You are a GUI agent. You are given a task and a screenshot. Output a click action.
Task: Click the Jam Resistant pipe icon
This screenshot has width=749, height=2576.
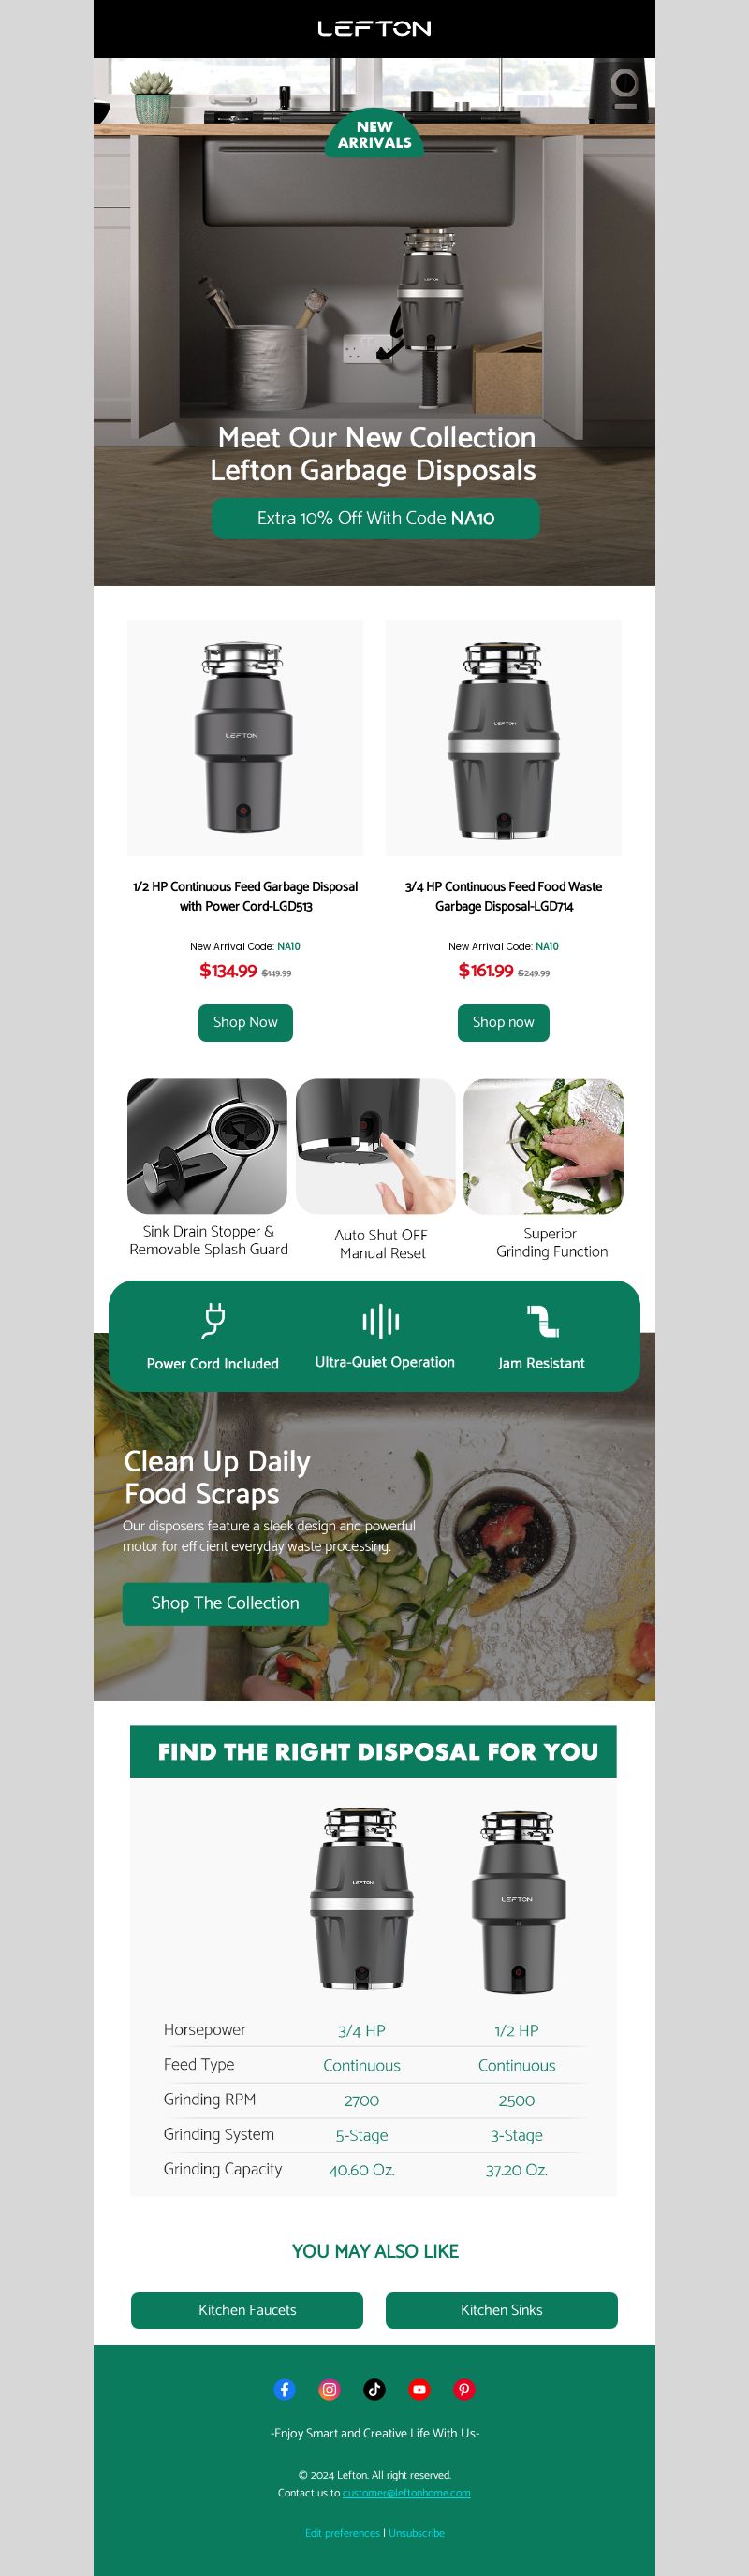pyautogui.click(x=543, y=1320)
